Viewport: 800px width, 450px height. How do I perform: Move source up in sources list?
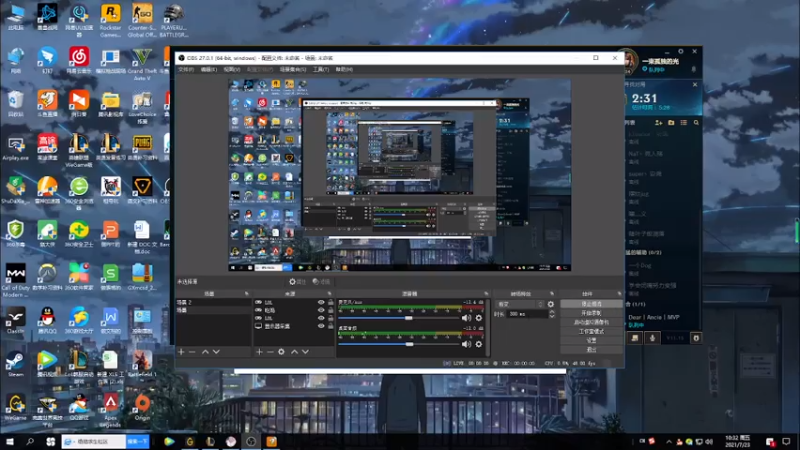point(294,352)
